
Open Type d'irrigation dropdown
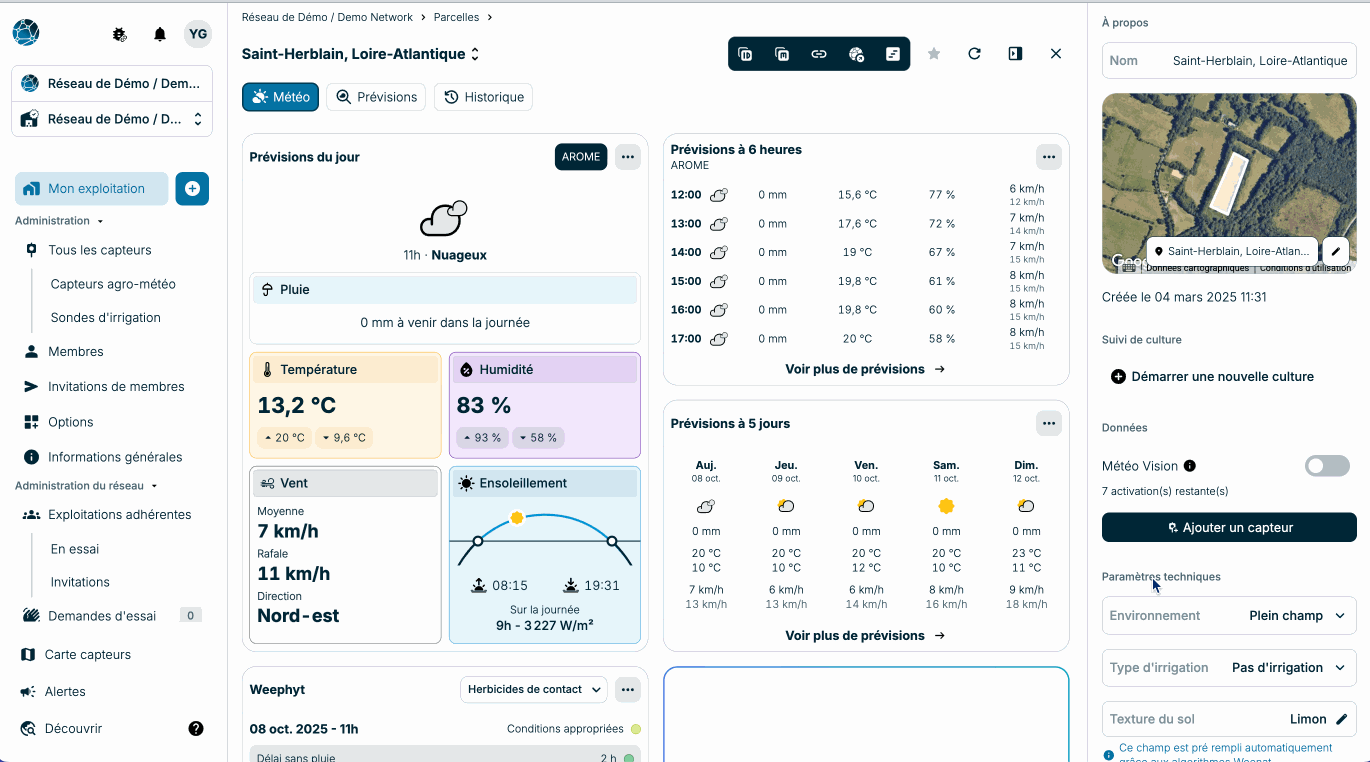[x=1229, y=668]
